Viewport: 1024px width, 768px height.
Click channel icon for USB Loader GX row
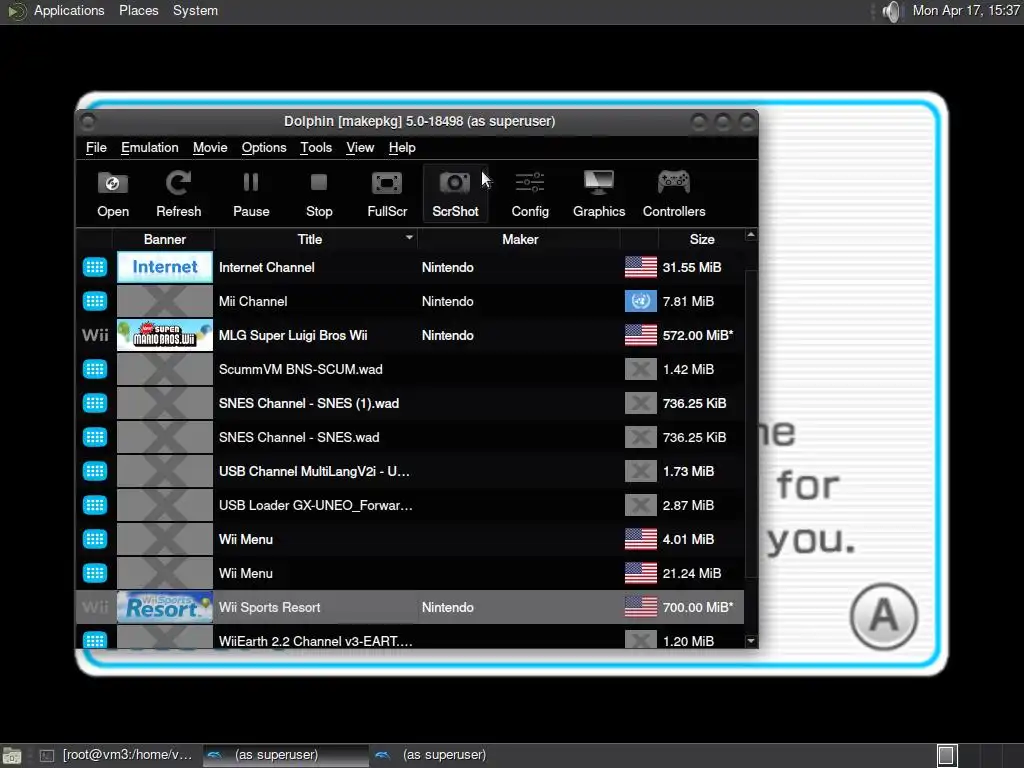click(95, 505)
